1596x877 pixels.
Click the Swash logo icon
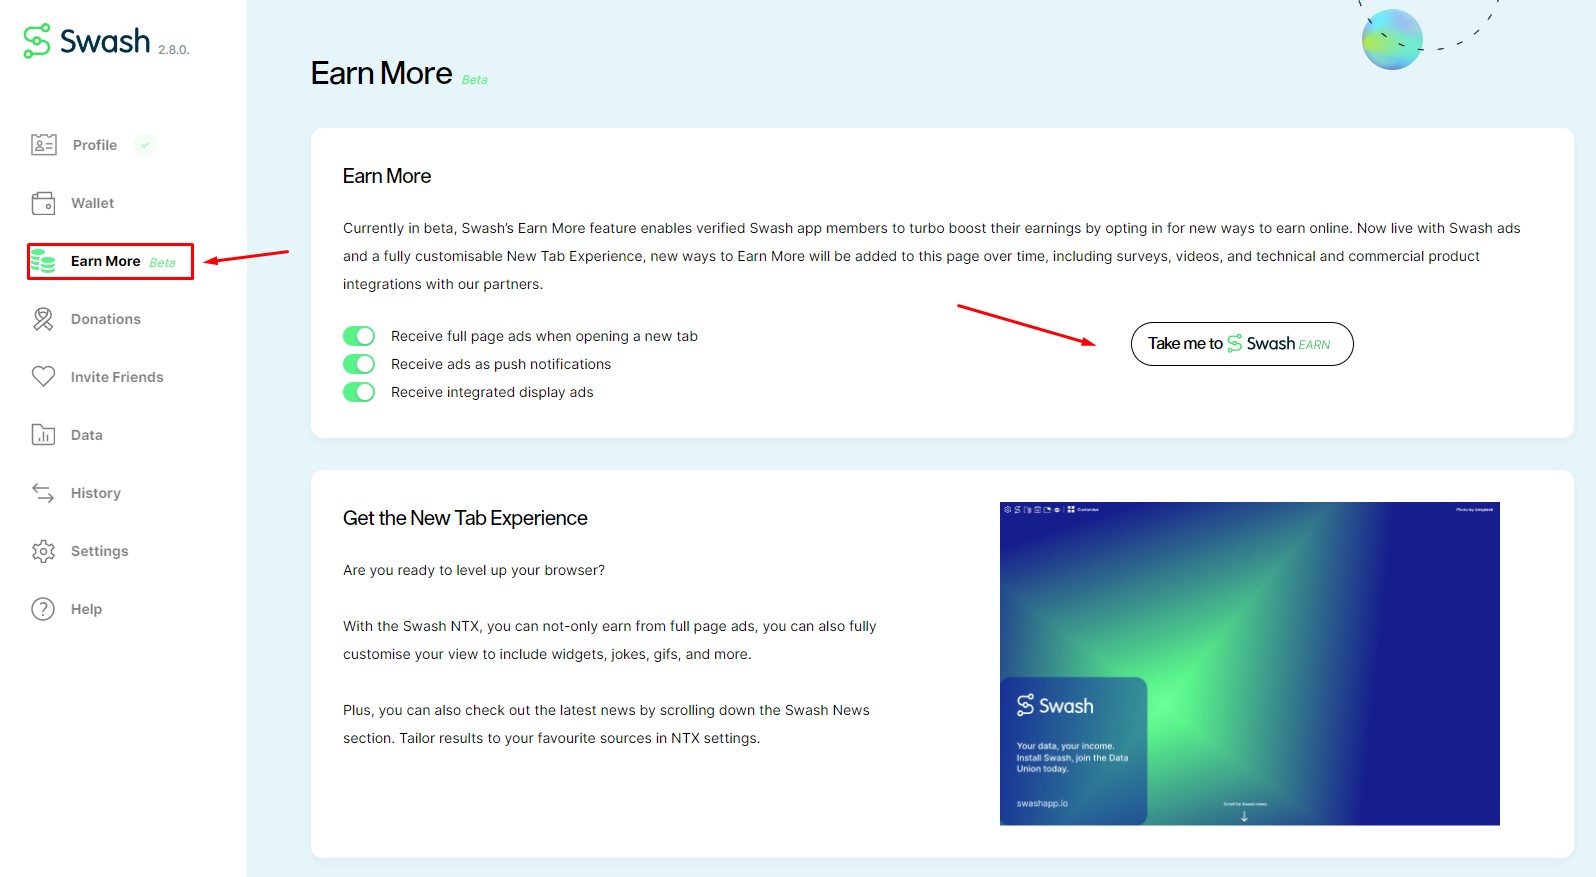click(37, 41)
